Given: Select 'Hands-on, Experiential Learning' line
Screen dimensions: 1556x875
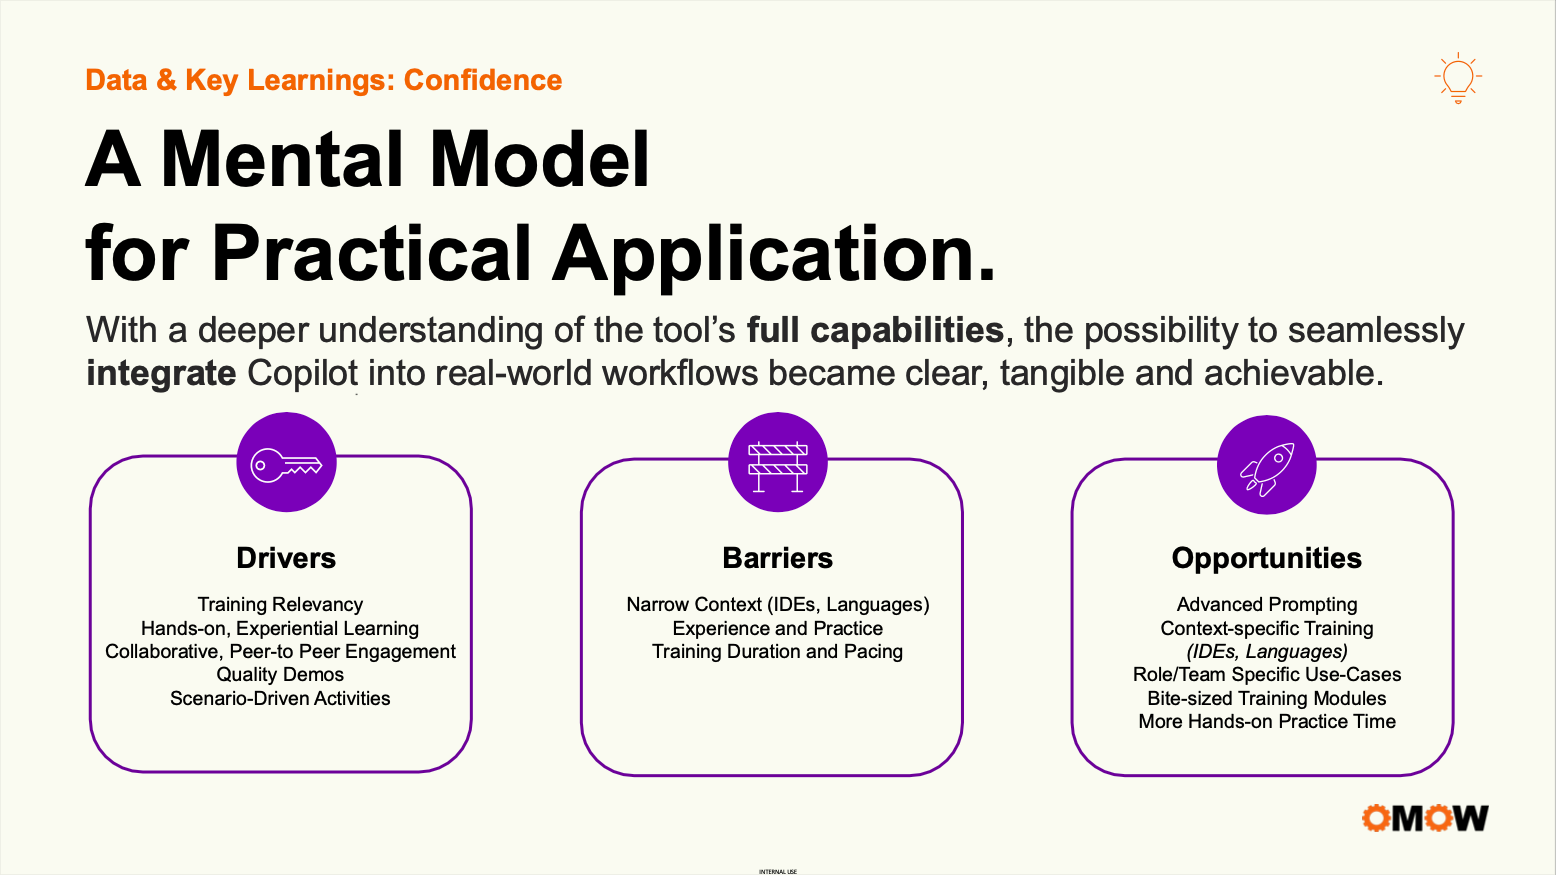Looking at the screenshot, I should tap(280, 628).
